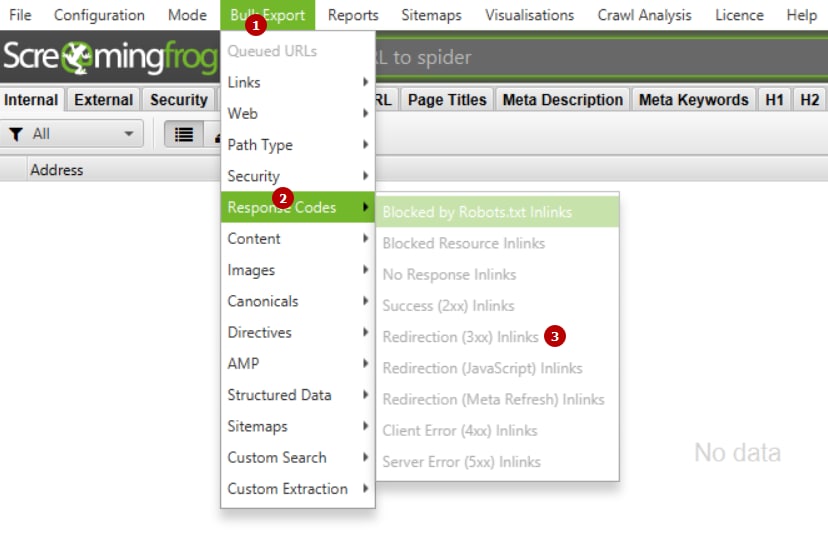Choose Server Error (5xx) Inlinks

[x=497, y=461]
